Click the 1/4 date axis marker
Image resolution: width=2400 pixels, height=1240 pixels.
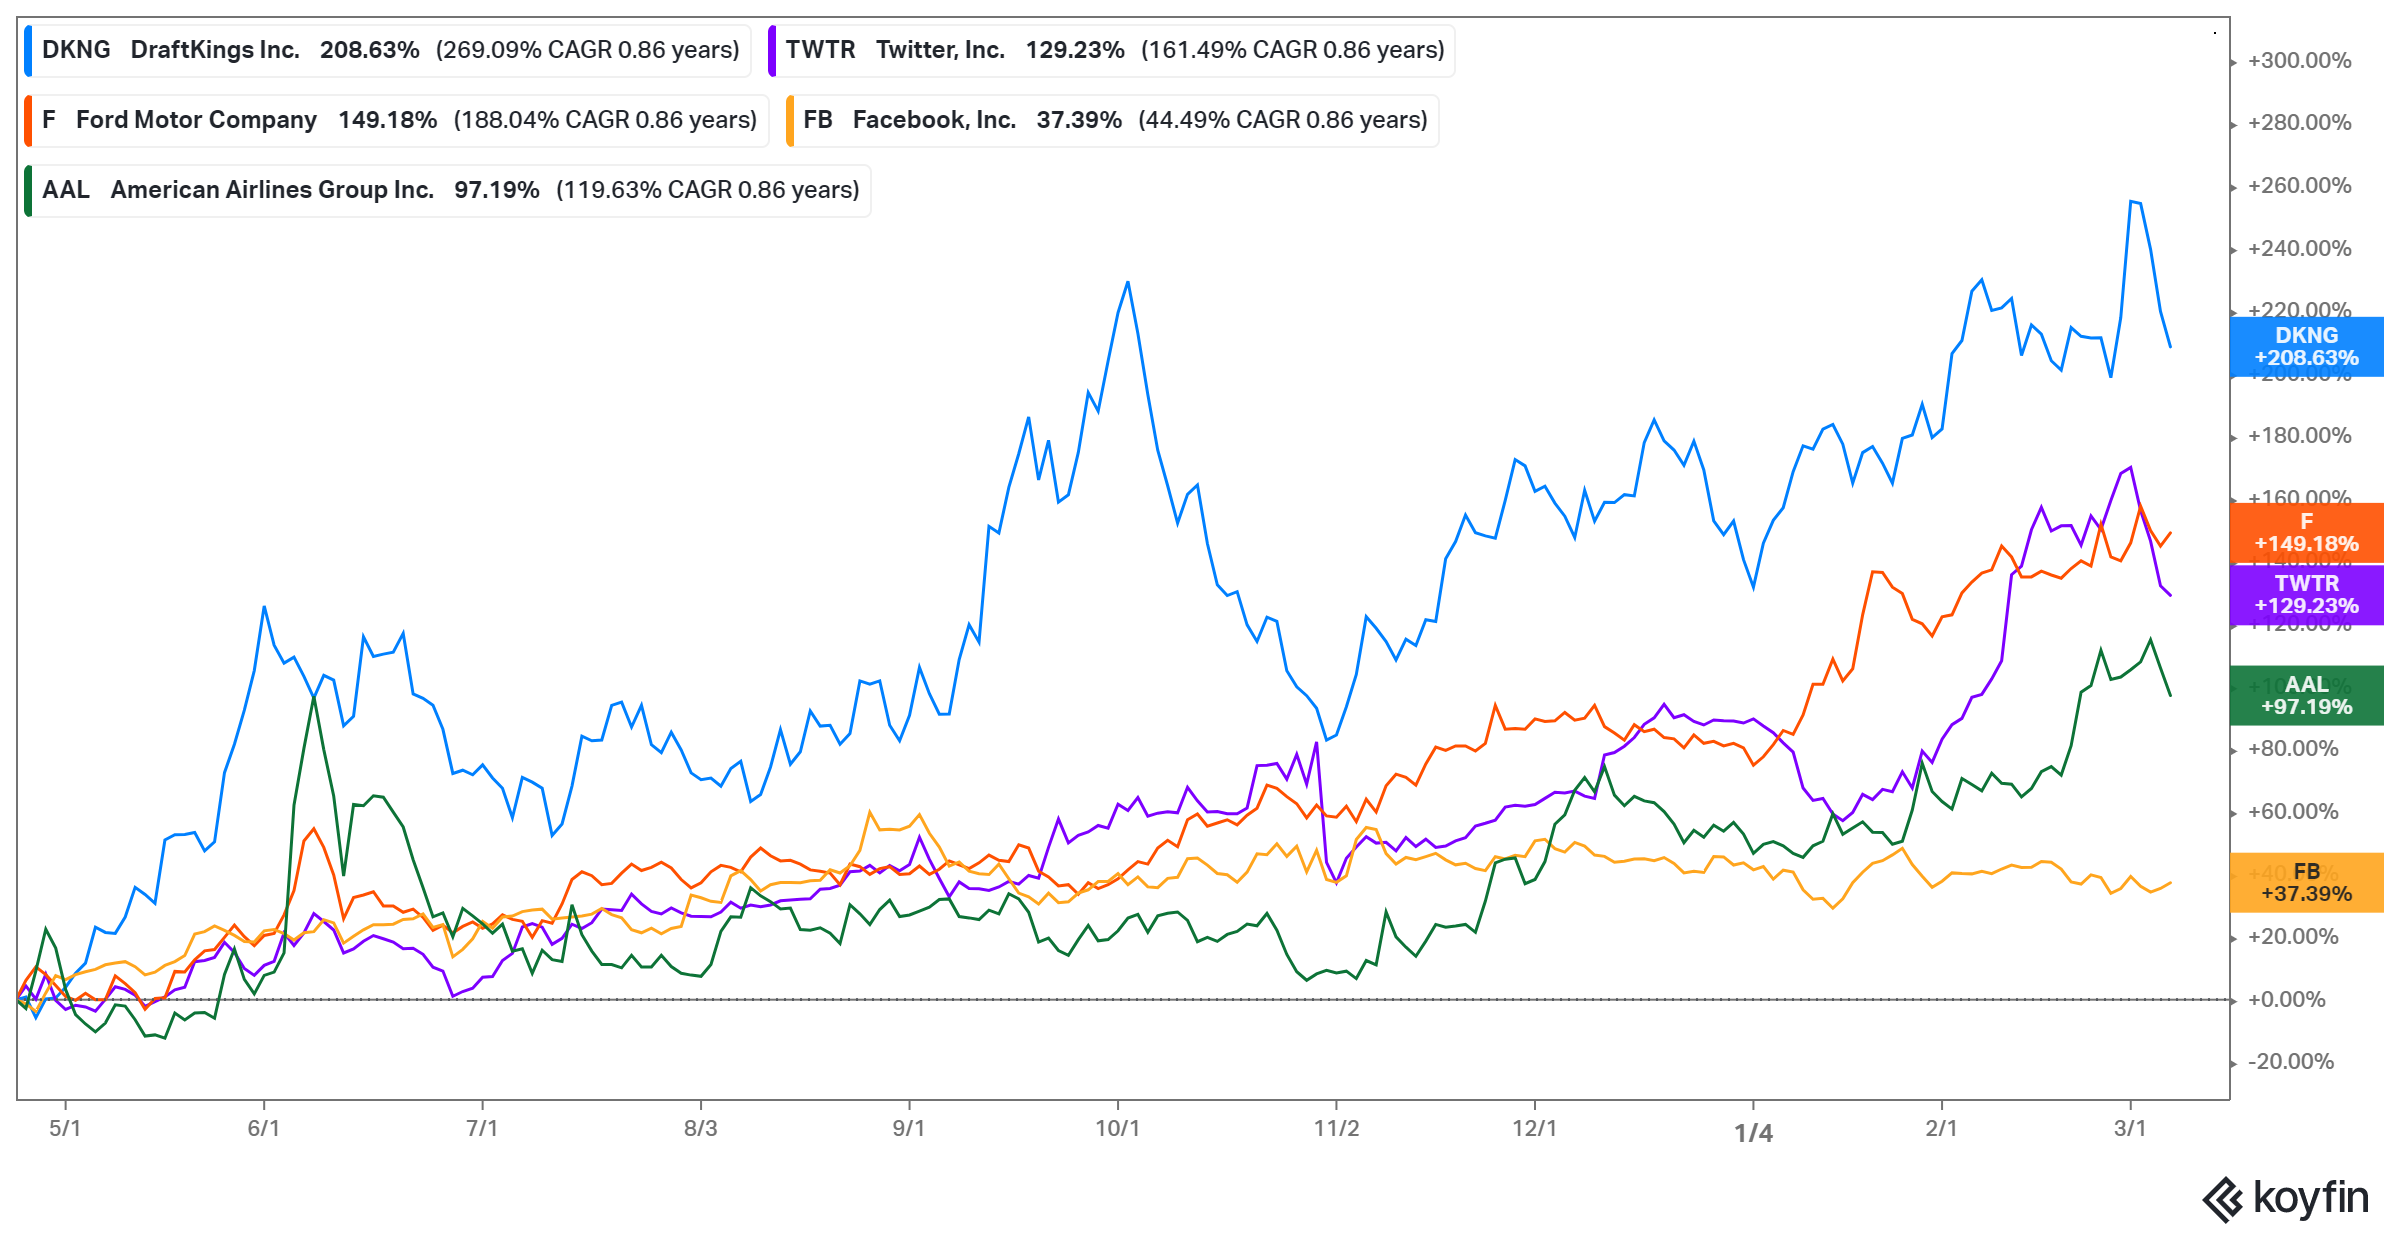point(1753,1132)
